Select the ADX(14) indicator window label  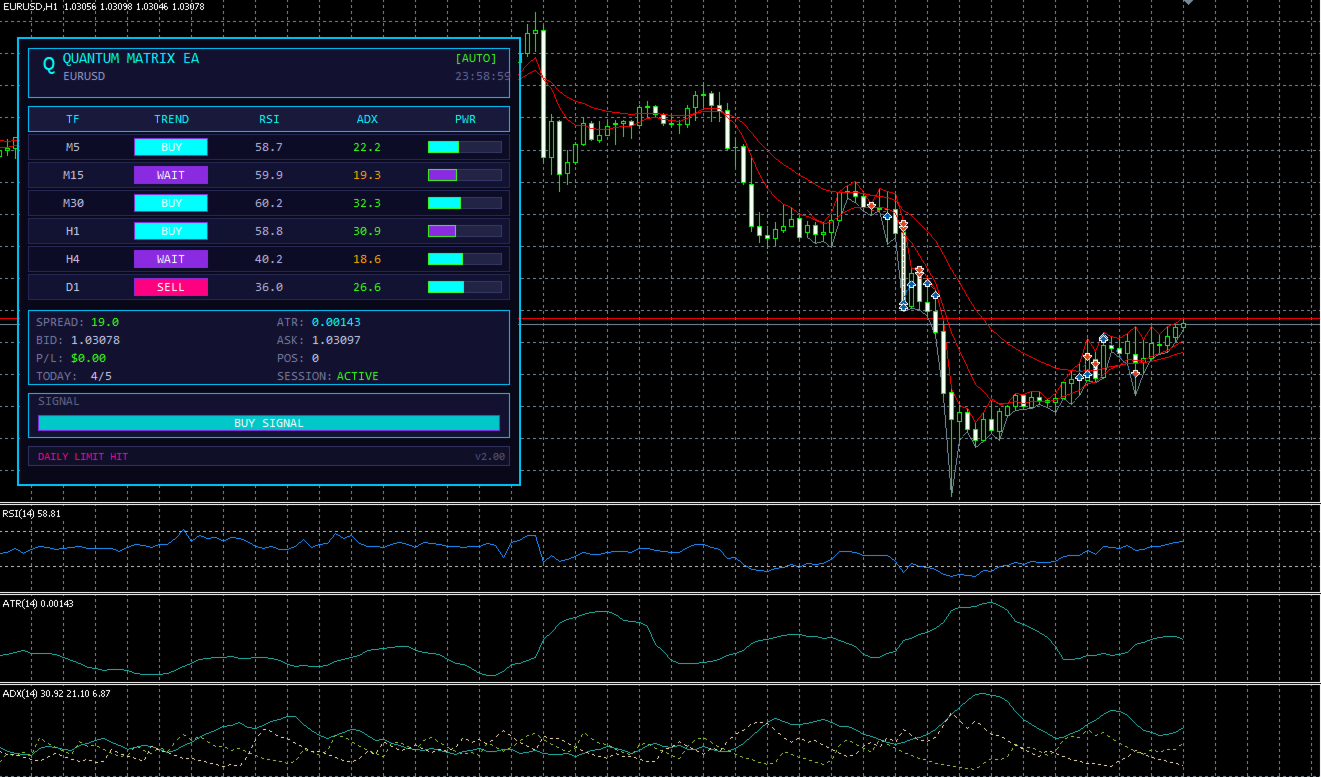click(56, 693)
